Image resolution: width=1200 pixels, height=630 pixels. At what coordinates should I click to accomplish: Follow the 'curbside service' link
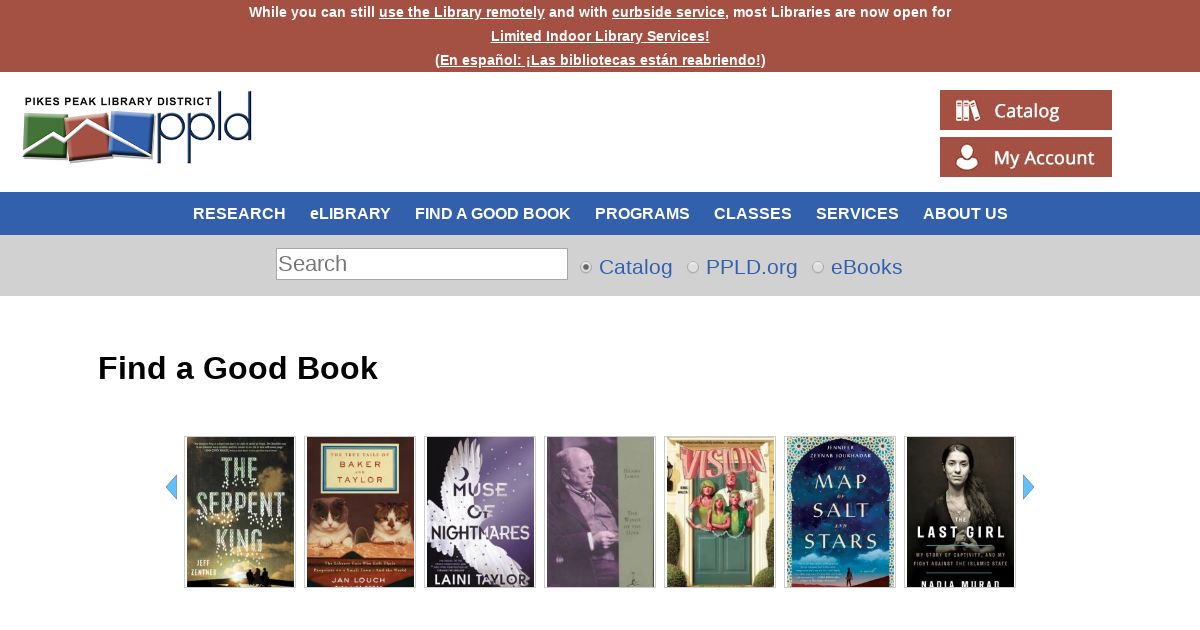(x=668, y=12)
